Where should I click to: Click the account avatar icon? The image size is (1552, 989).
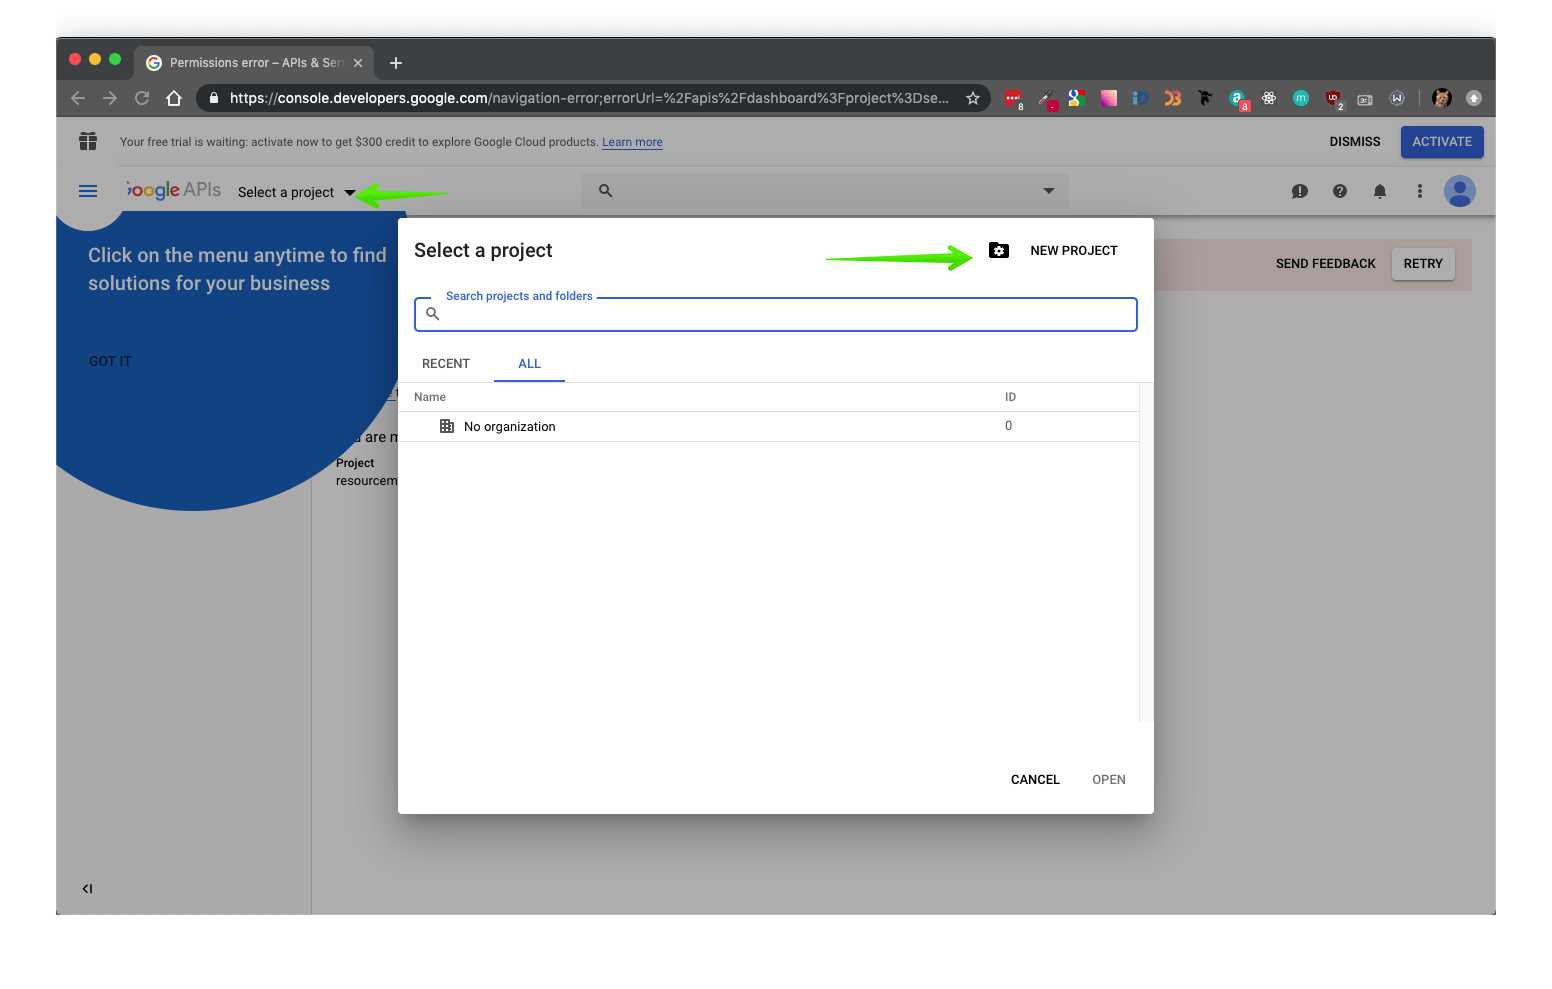click(1459, 190)
